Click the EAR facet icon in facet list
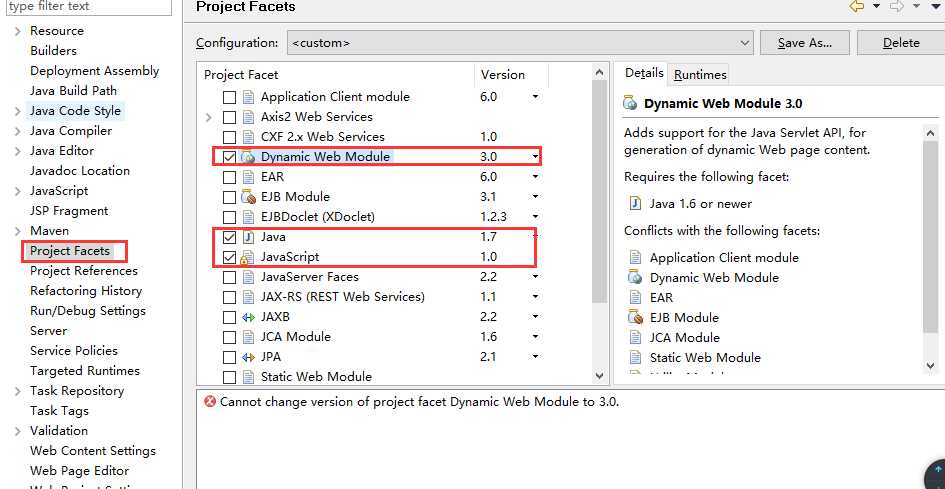 pos(248,177)
